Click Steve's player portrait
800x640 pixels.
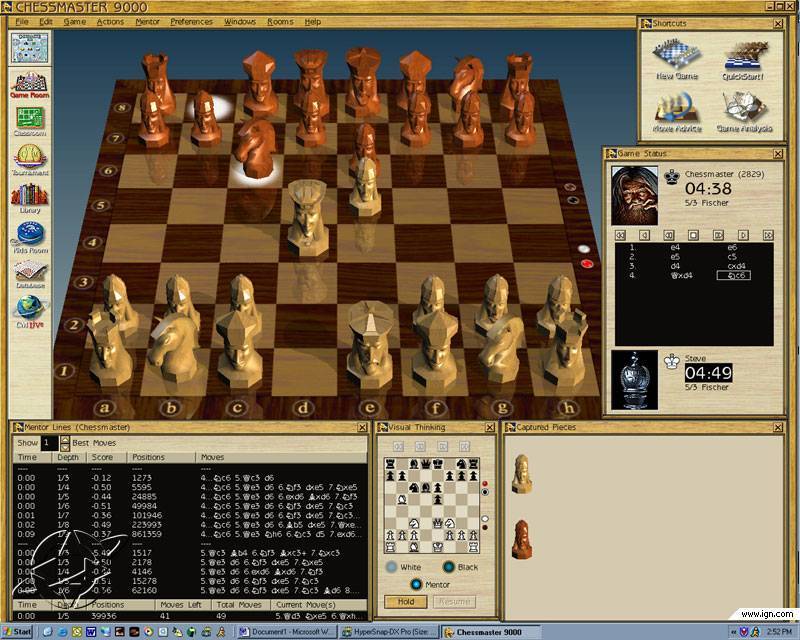point(634,380)
